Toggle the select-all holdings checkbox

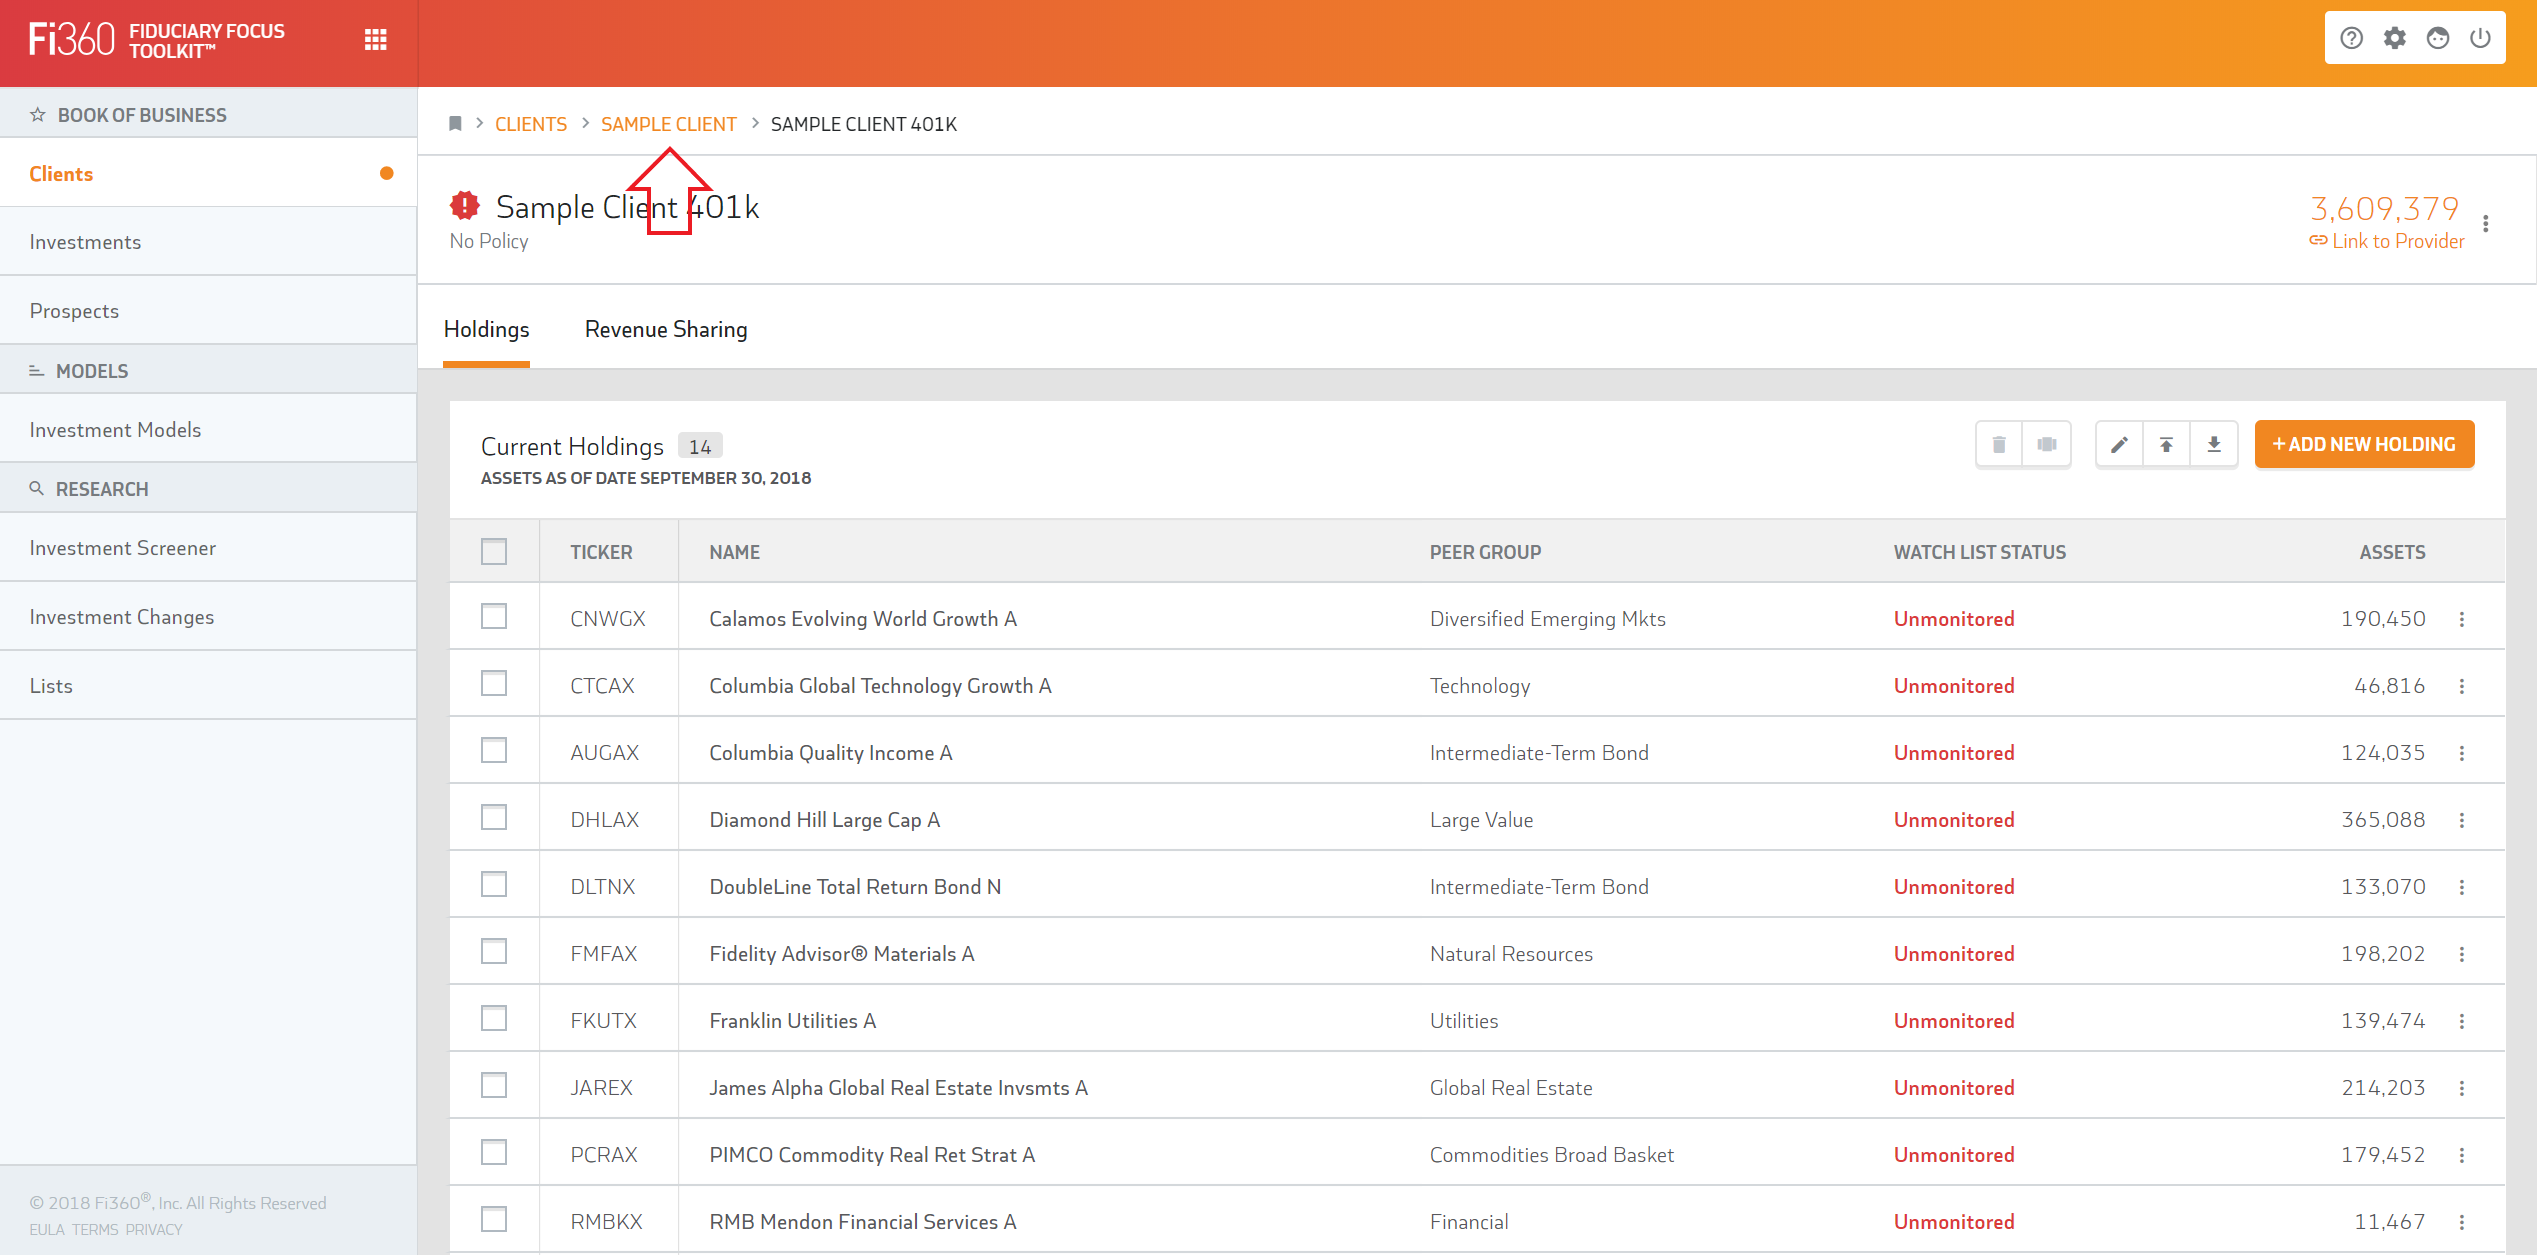(494, 551)
